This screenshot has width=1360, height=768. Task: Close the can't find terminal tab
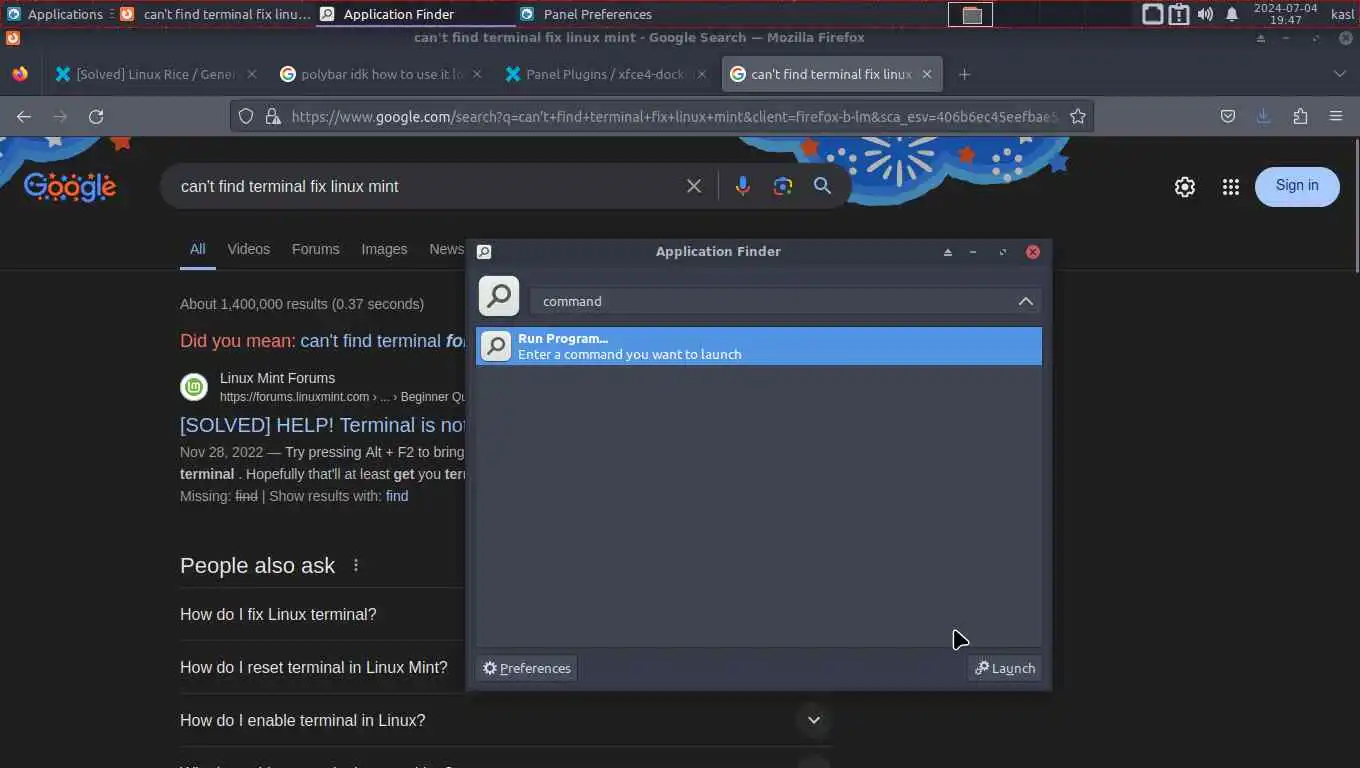[927, 74]
